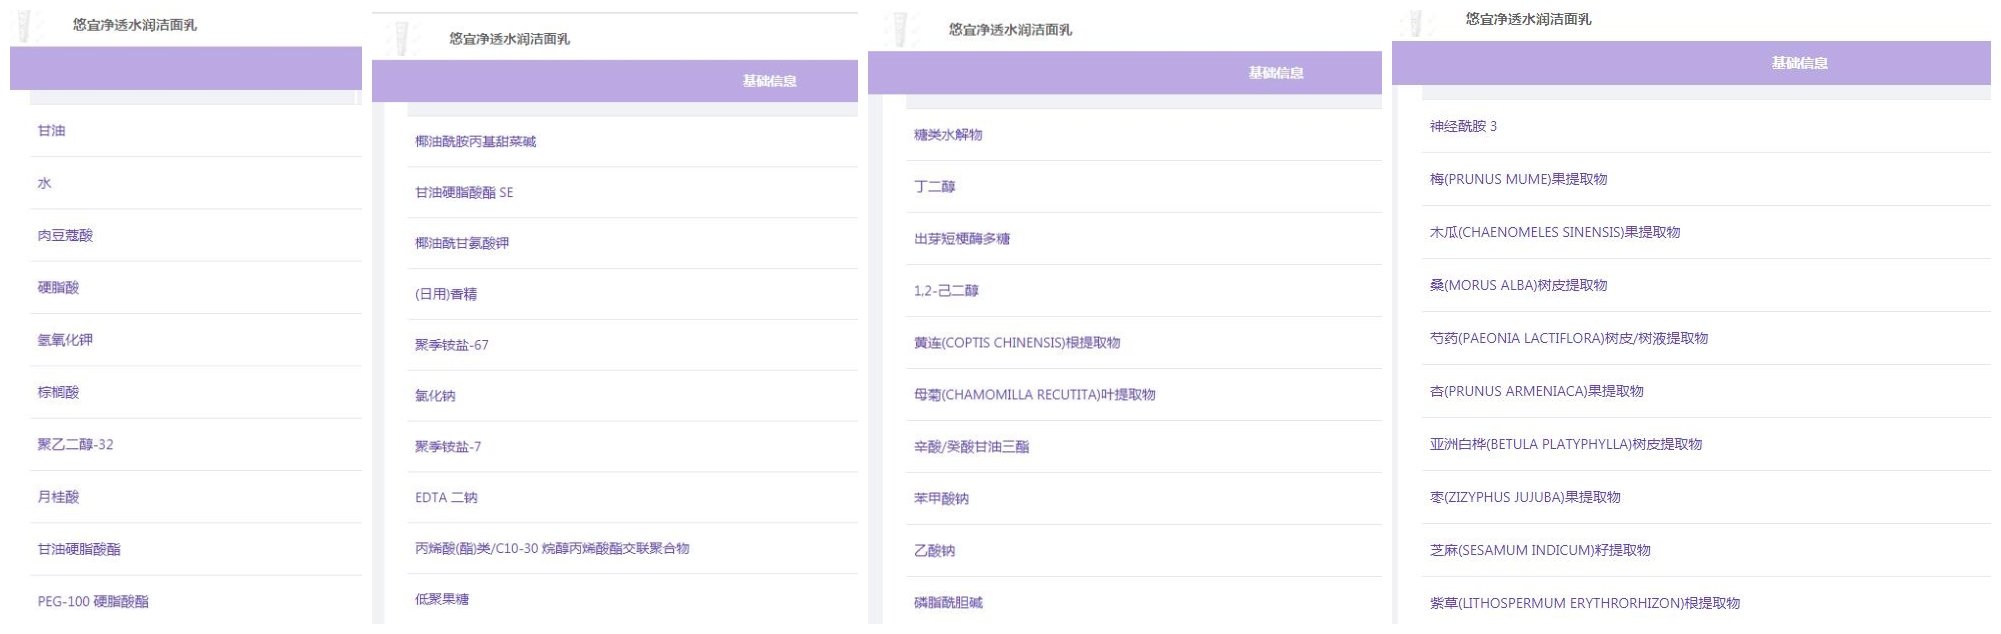Click the 肉豆蔻酸 ingredient
The height and width of the screenshot is (634, 2001).
click(x=65, y=236)
